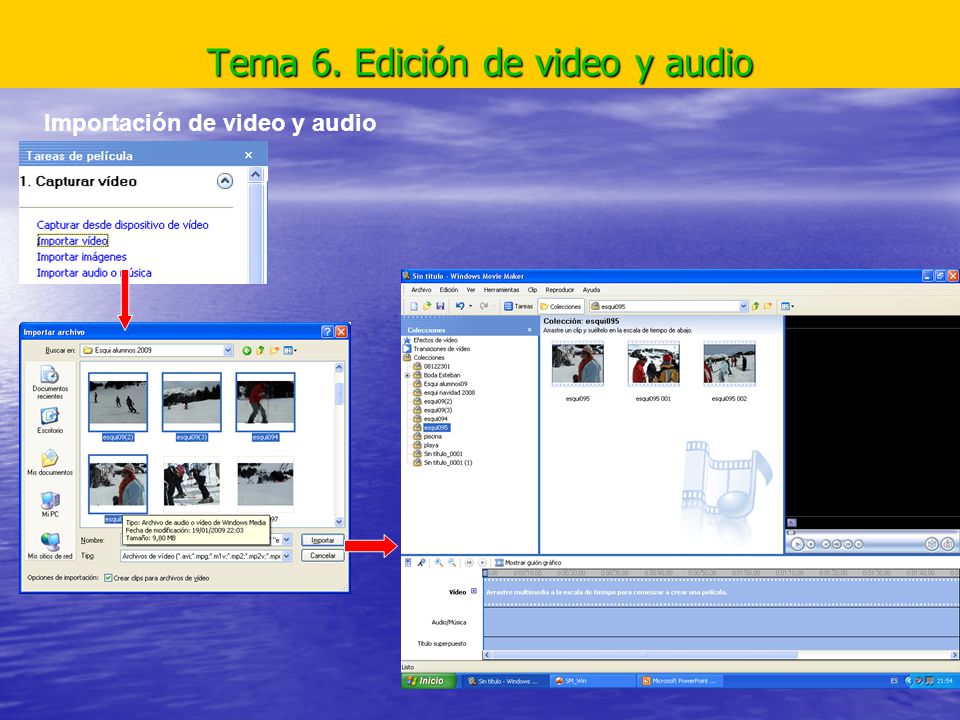Open the Ver menu
Screen dimensions: 960x720
471,290
